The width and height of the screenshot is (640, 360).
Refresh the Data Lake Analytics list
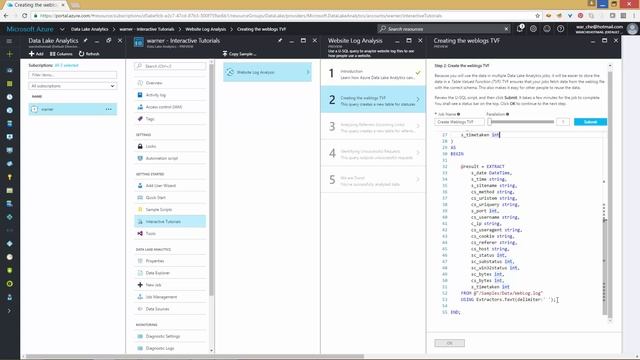click(x=89, y=54)
